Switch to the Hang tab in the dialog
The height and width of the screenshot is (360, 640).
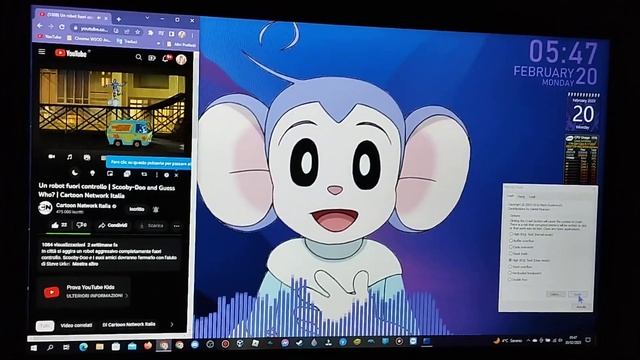522,196
